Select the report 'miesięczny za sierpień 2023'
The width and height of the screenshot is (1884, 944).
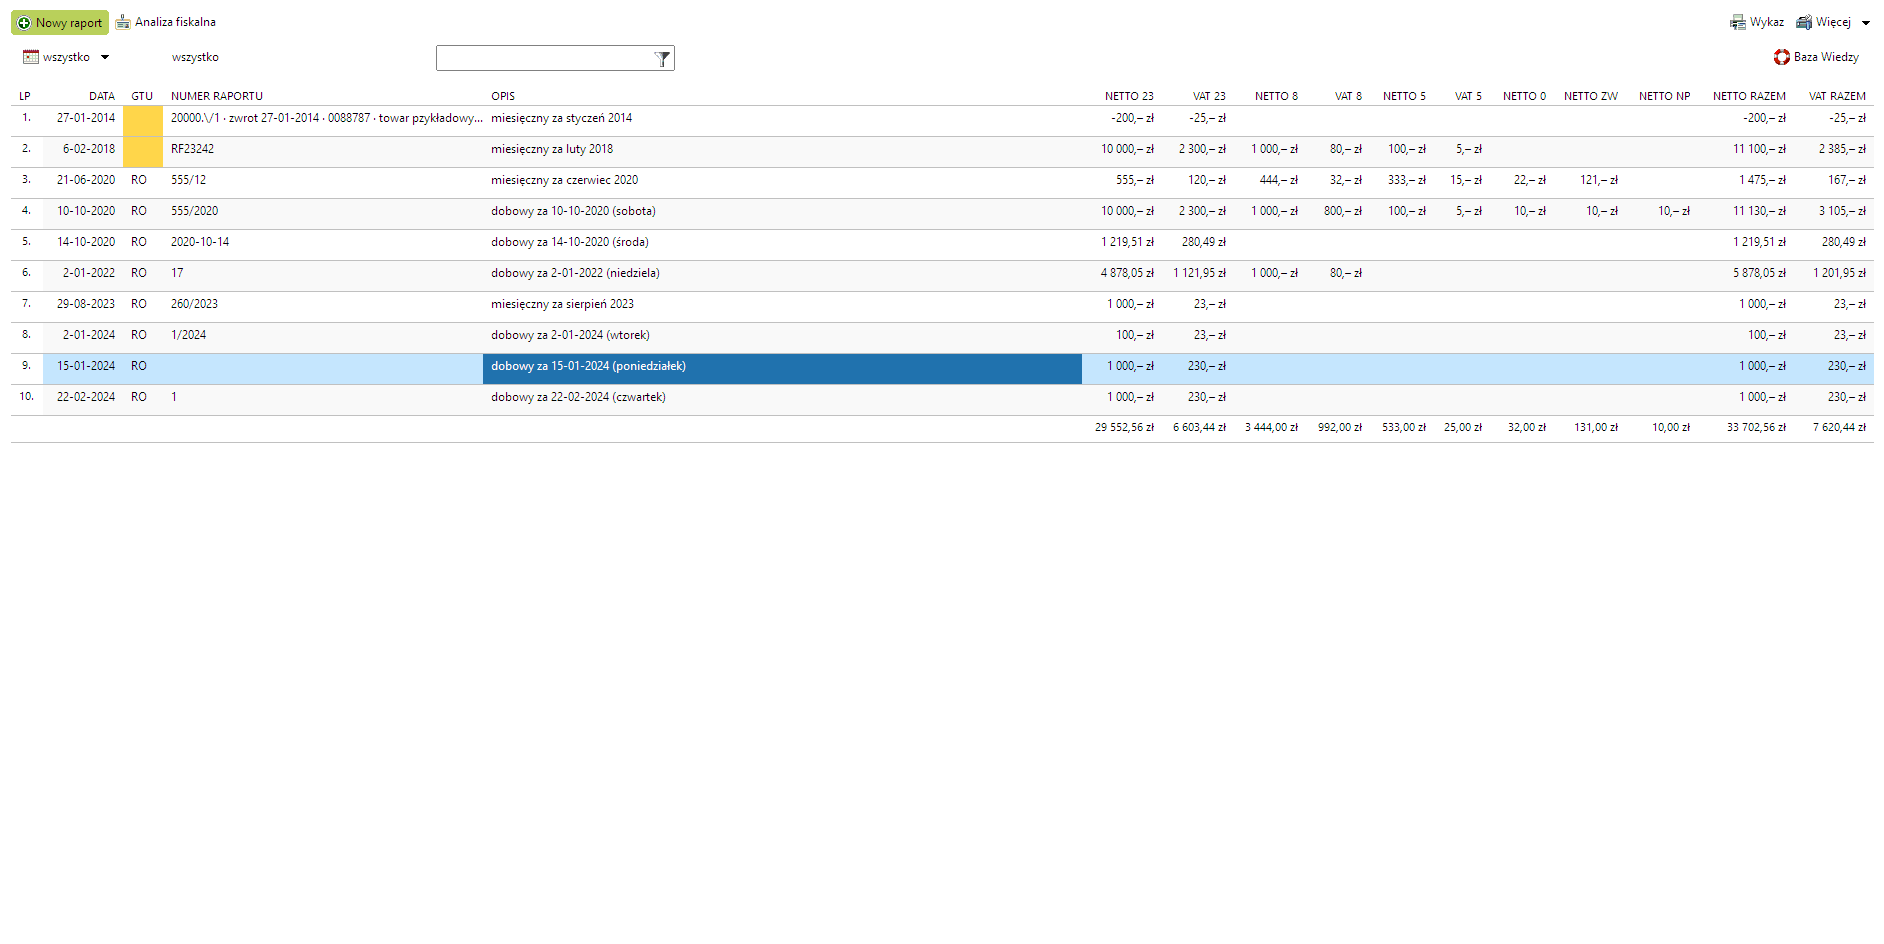(562, 304)
